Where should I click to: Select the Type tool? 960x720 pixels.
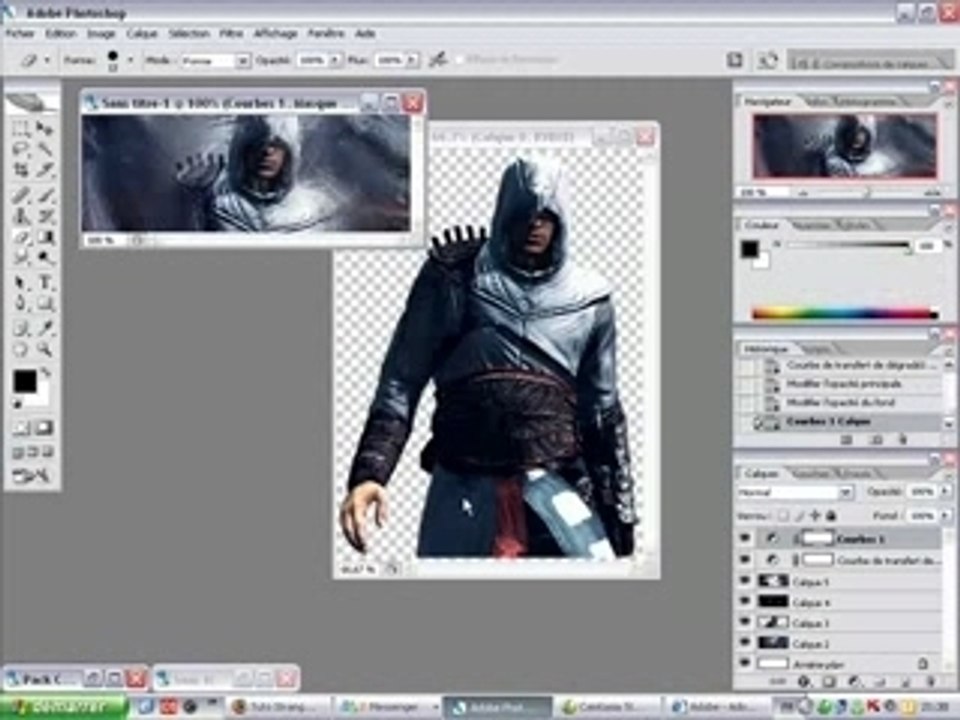coord(44,283)
